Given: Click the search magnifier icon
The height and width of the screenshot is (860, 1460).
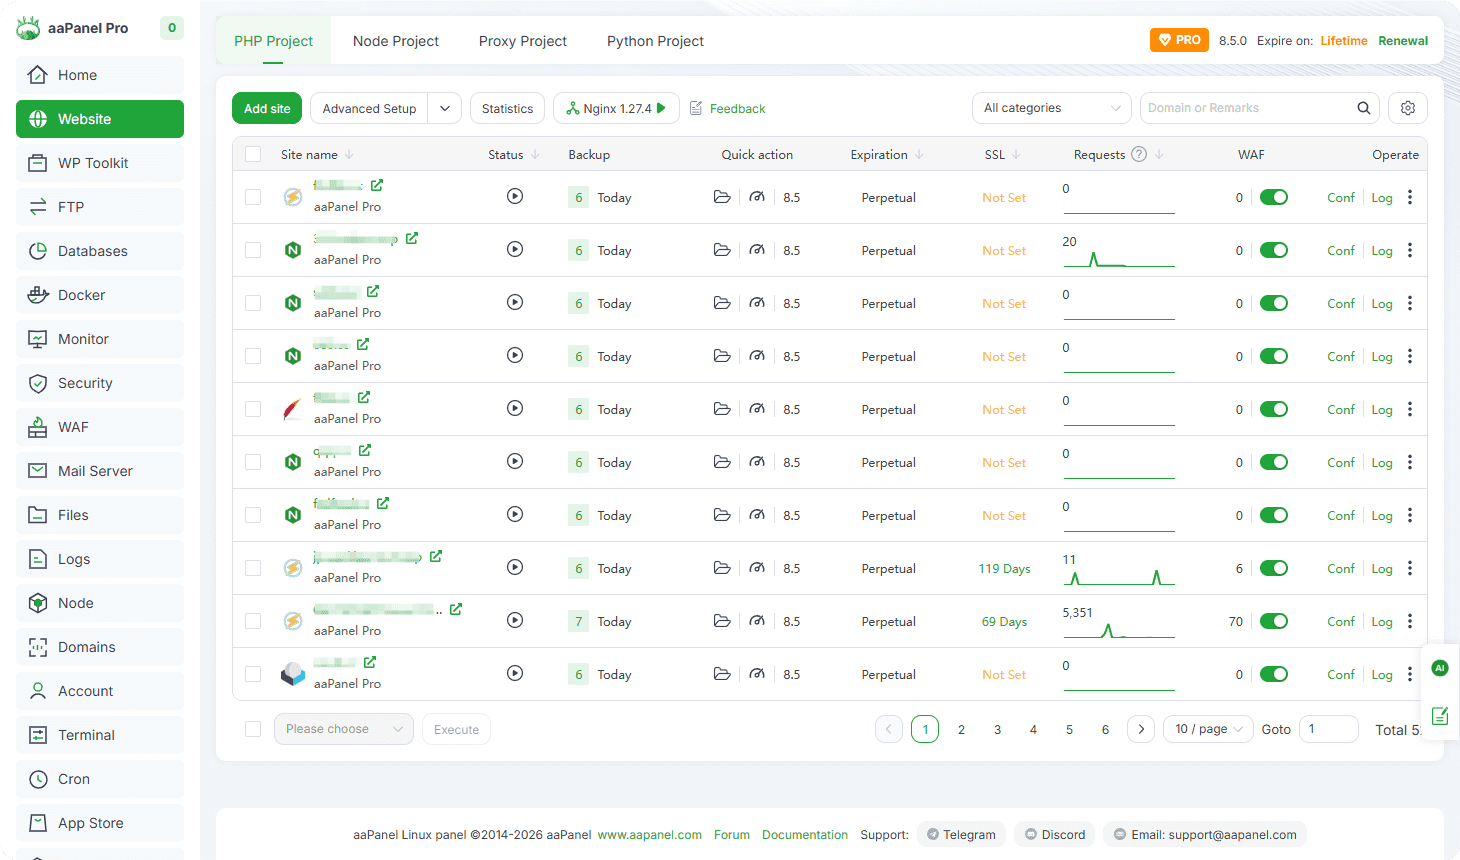Looking at the screenshot, I should (x=1363, y=108).
